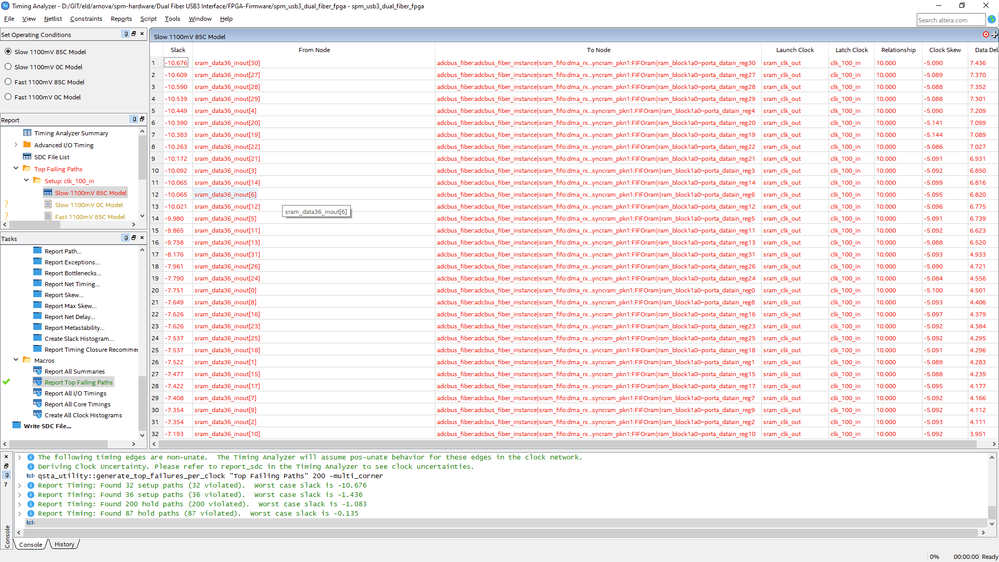This screenshot has height=562, width=999.
Task: Open the Timing Analyzer Summary report
Action: click(x=71, y=133)
